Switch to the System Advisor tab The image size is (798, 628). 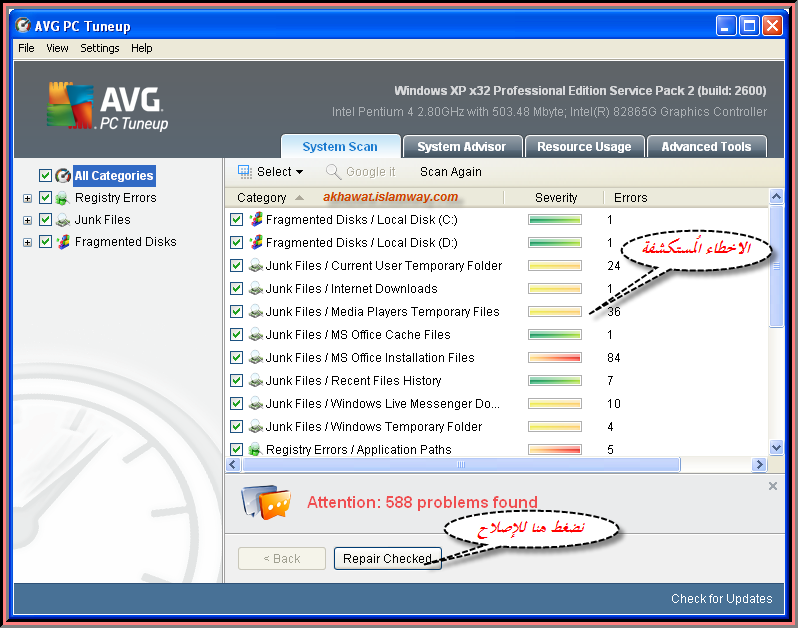tap(462, 147)
